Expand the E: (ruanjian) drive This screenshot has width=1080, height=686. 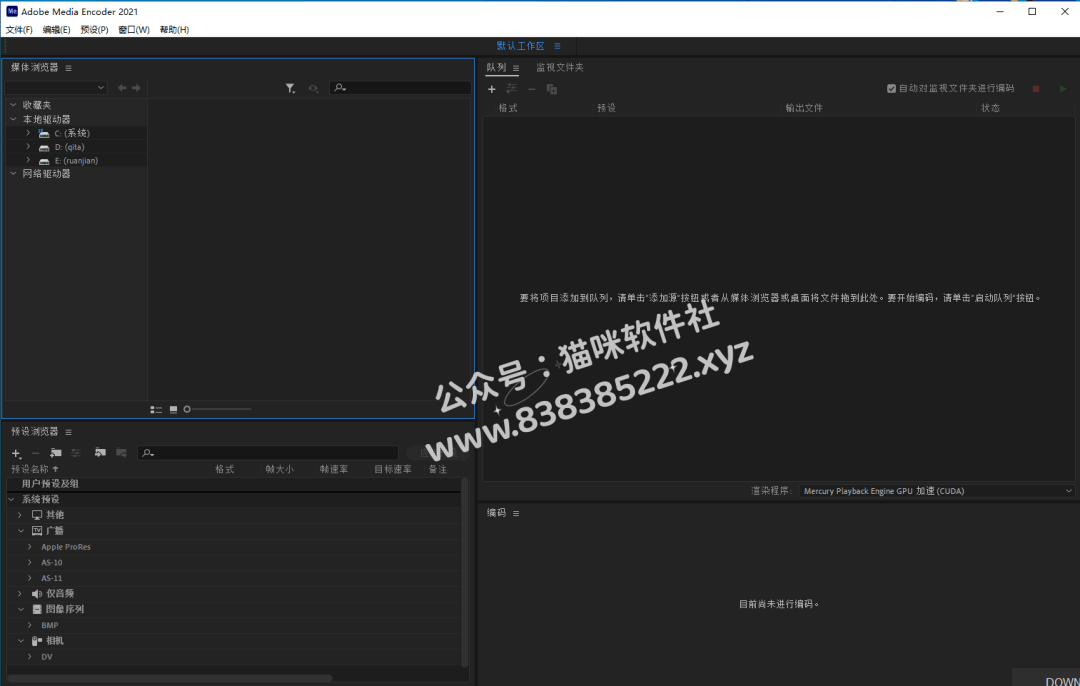(28, 160)
